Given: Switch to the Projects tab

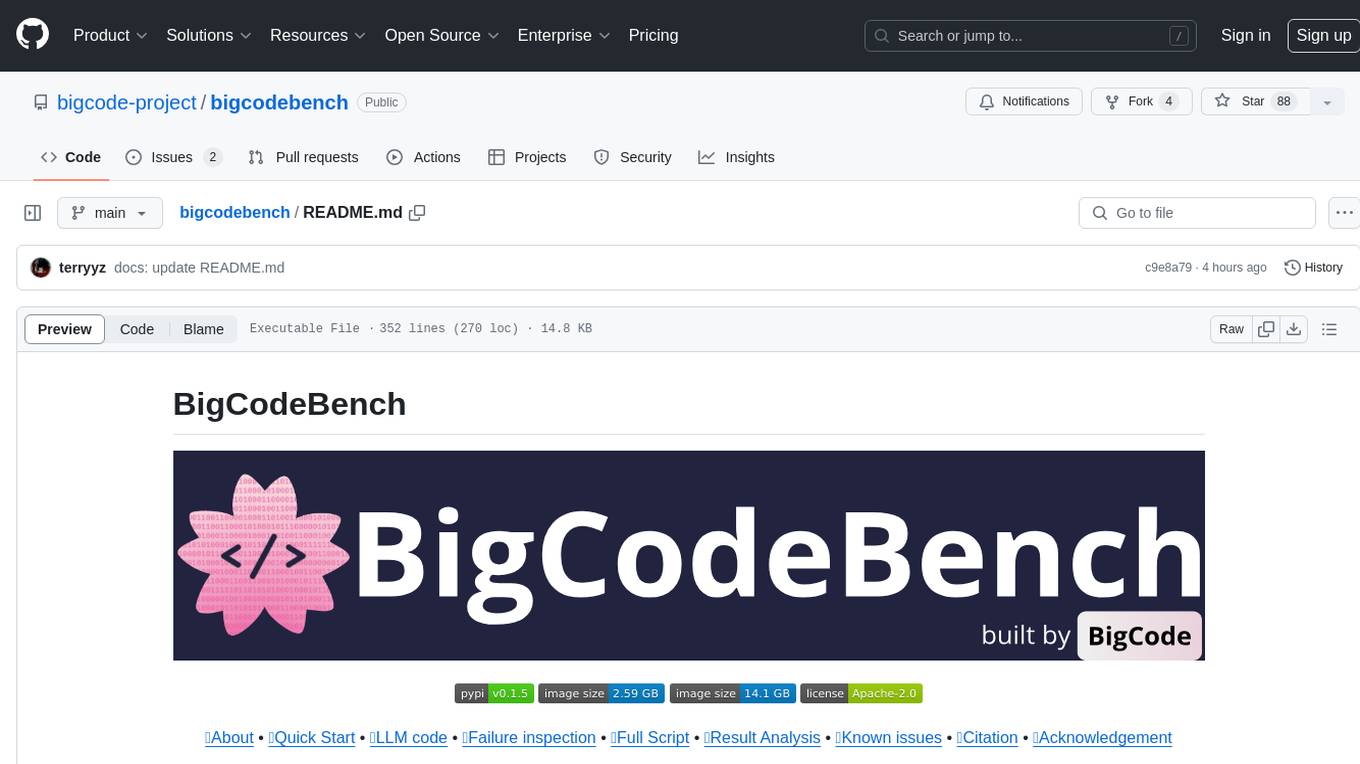Looking at the screenshot, I should coord(527,157).
